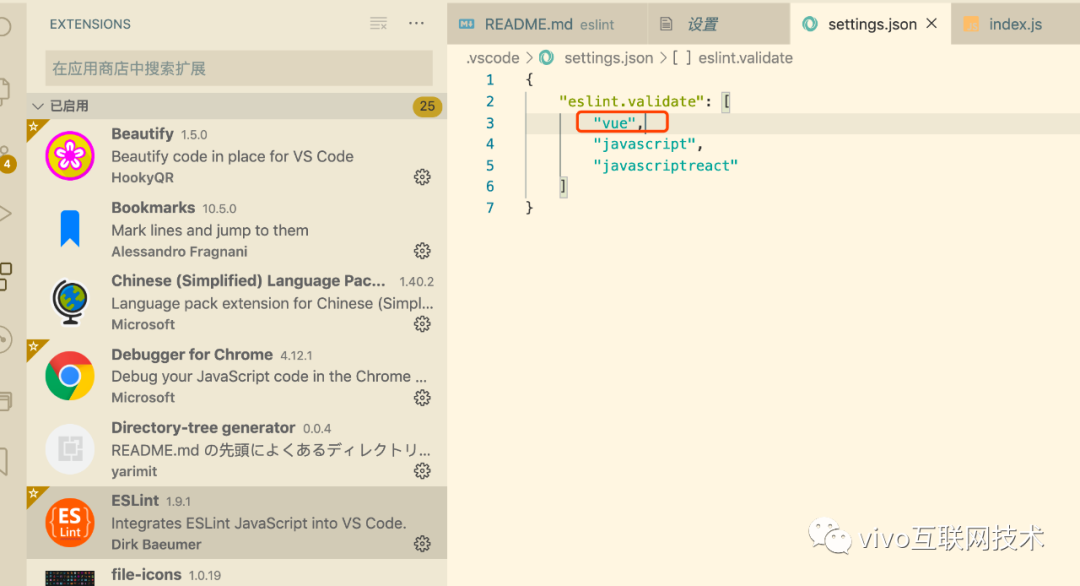Clear extensions search results icon
The width and height of the screenshot is (1080, 586).
tap(378, 24)
